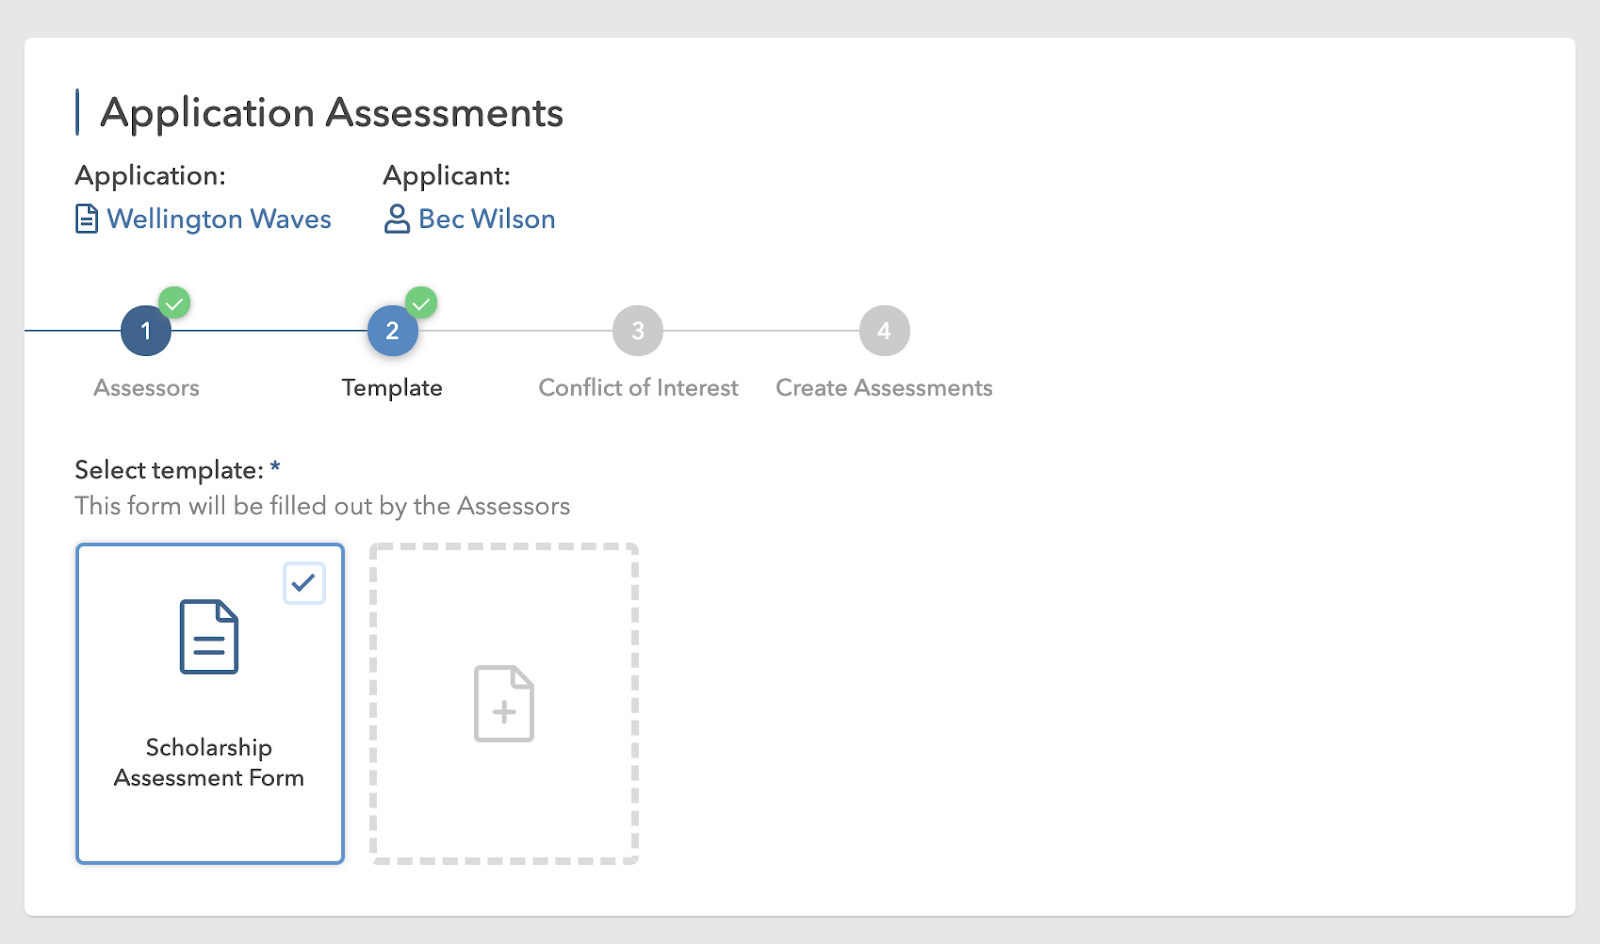Click the Select template field label
The height and width of the screenshot is (944, 1600).
click(169, 470)
